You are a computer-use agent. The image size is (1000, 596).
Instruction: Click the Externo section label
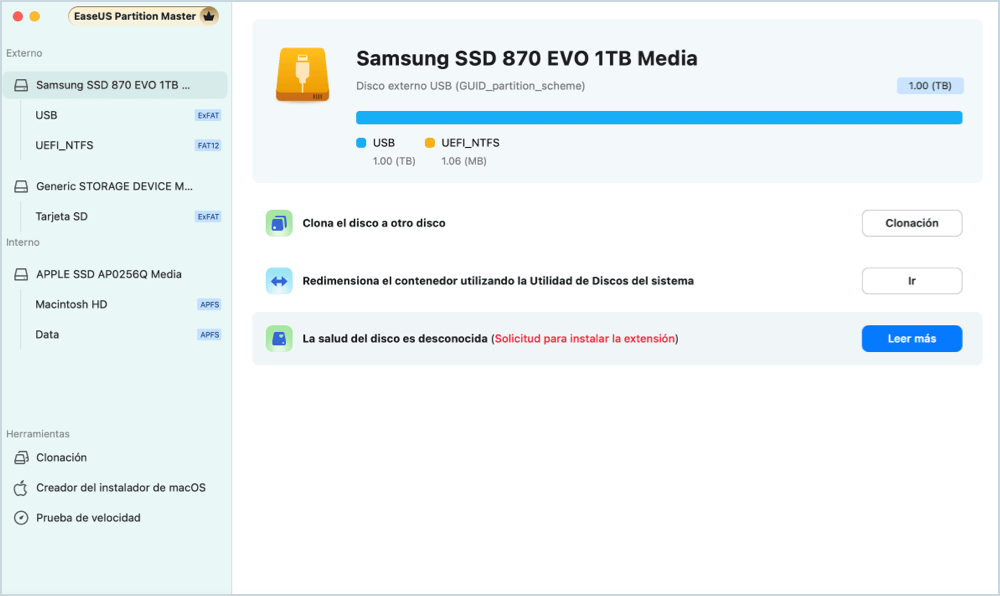[24, 54]
